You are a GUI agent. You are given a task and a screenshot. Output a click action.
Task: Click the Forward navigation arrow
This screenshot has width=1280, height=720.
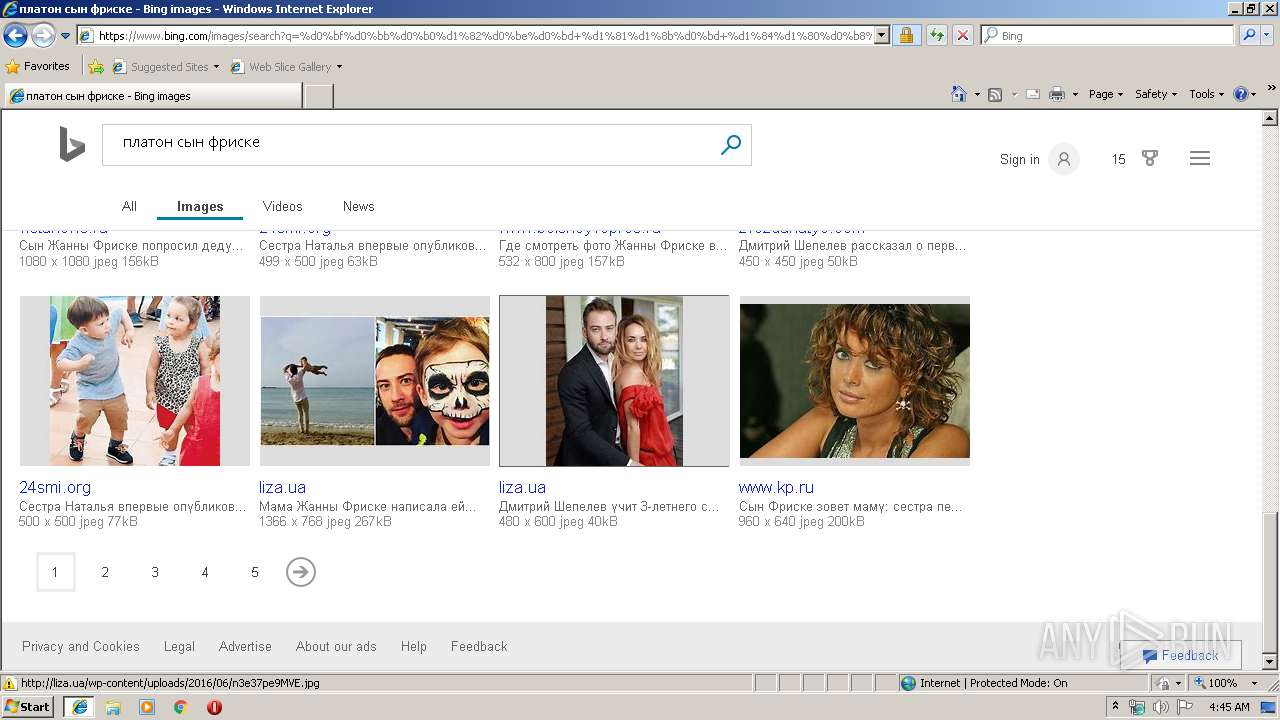(43, 36)
